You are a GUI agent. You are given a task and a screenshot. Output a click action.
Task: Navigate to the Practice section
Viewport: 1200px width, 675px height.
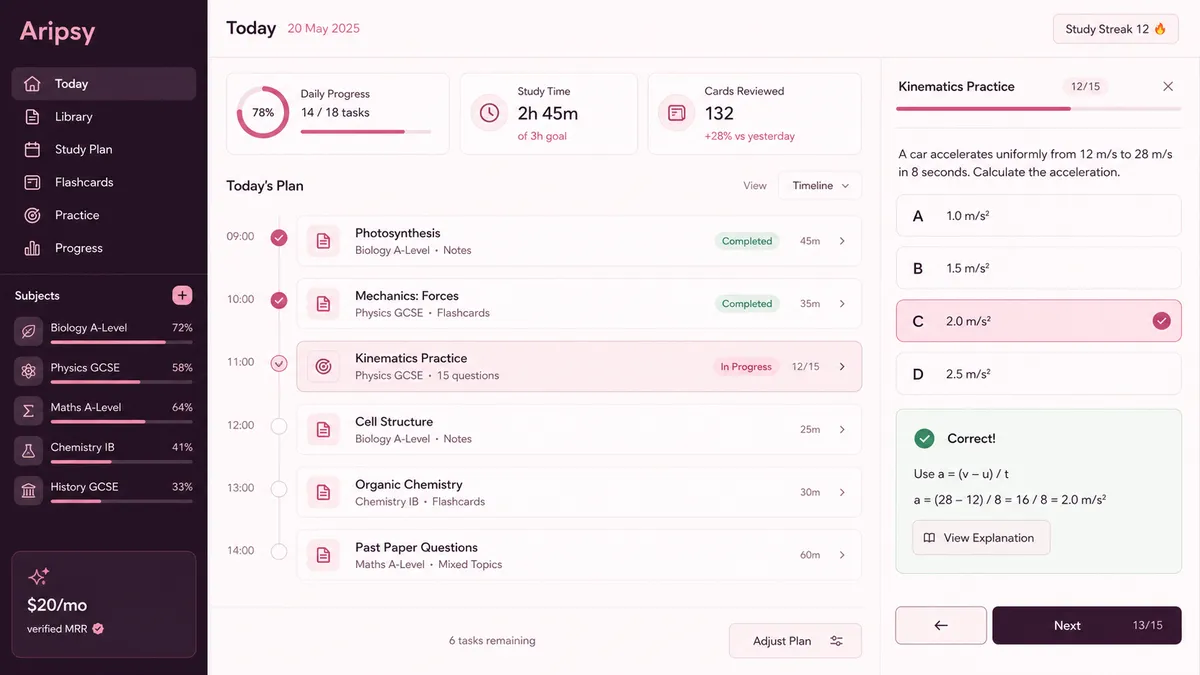(x=104, y=215)
